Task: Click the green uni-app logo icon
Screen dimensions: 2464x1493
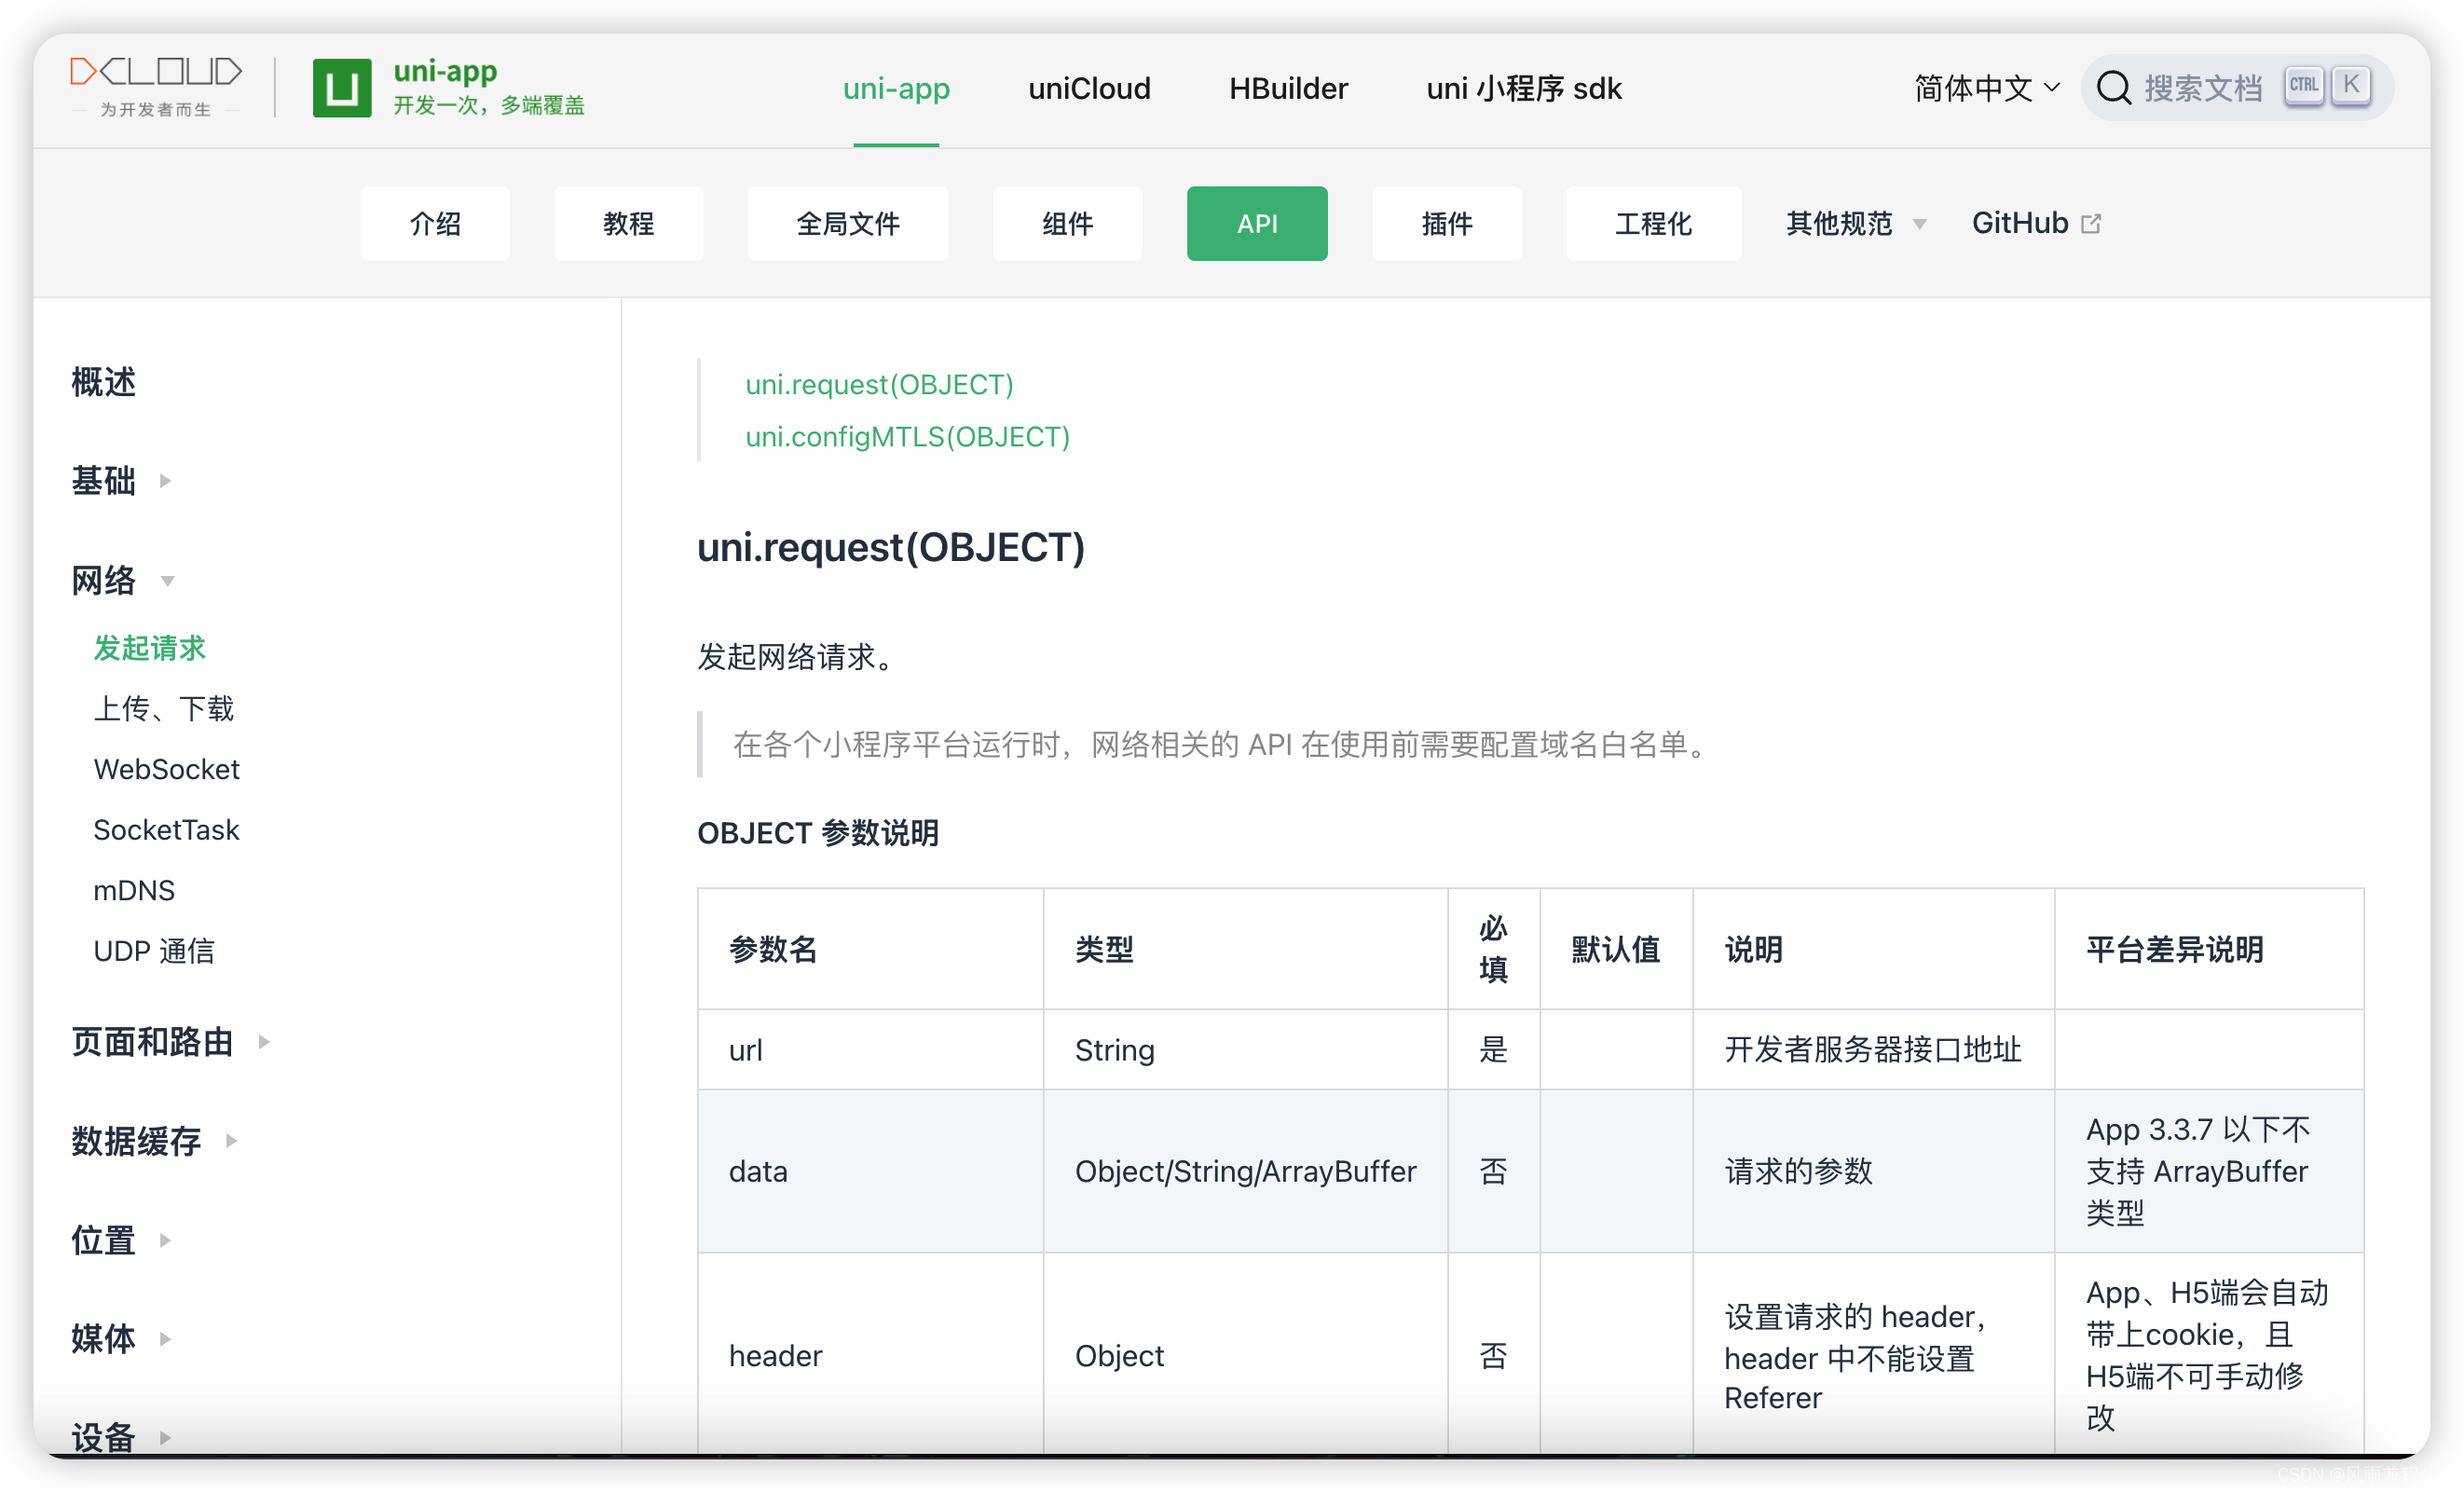Action: (x=341, y=88)
